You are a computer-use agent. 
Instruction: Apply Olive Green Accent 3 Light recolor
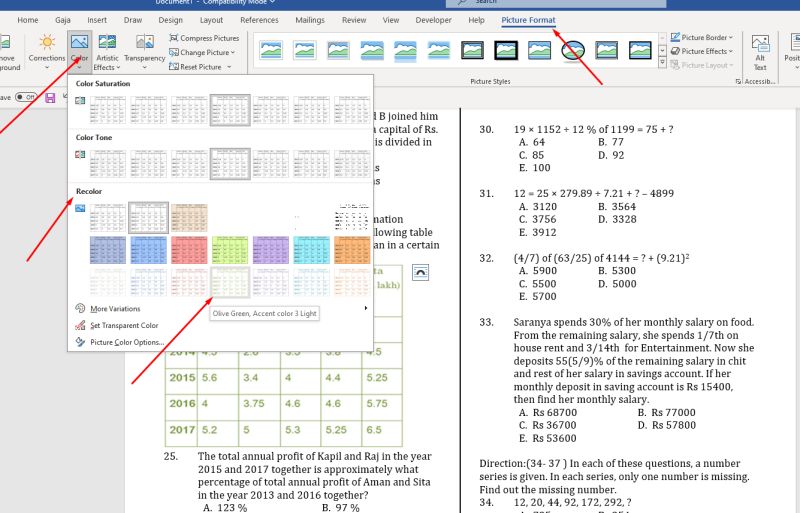pyautogui.click(x=230, y=282)
